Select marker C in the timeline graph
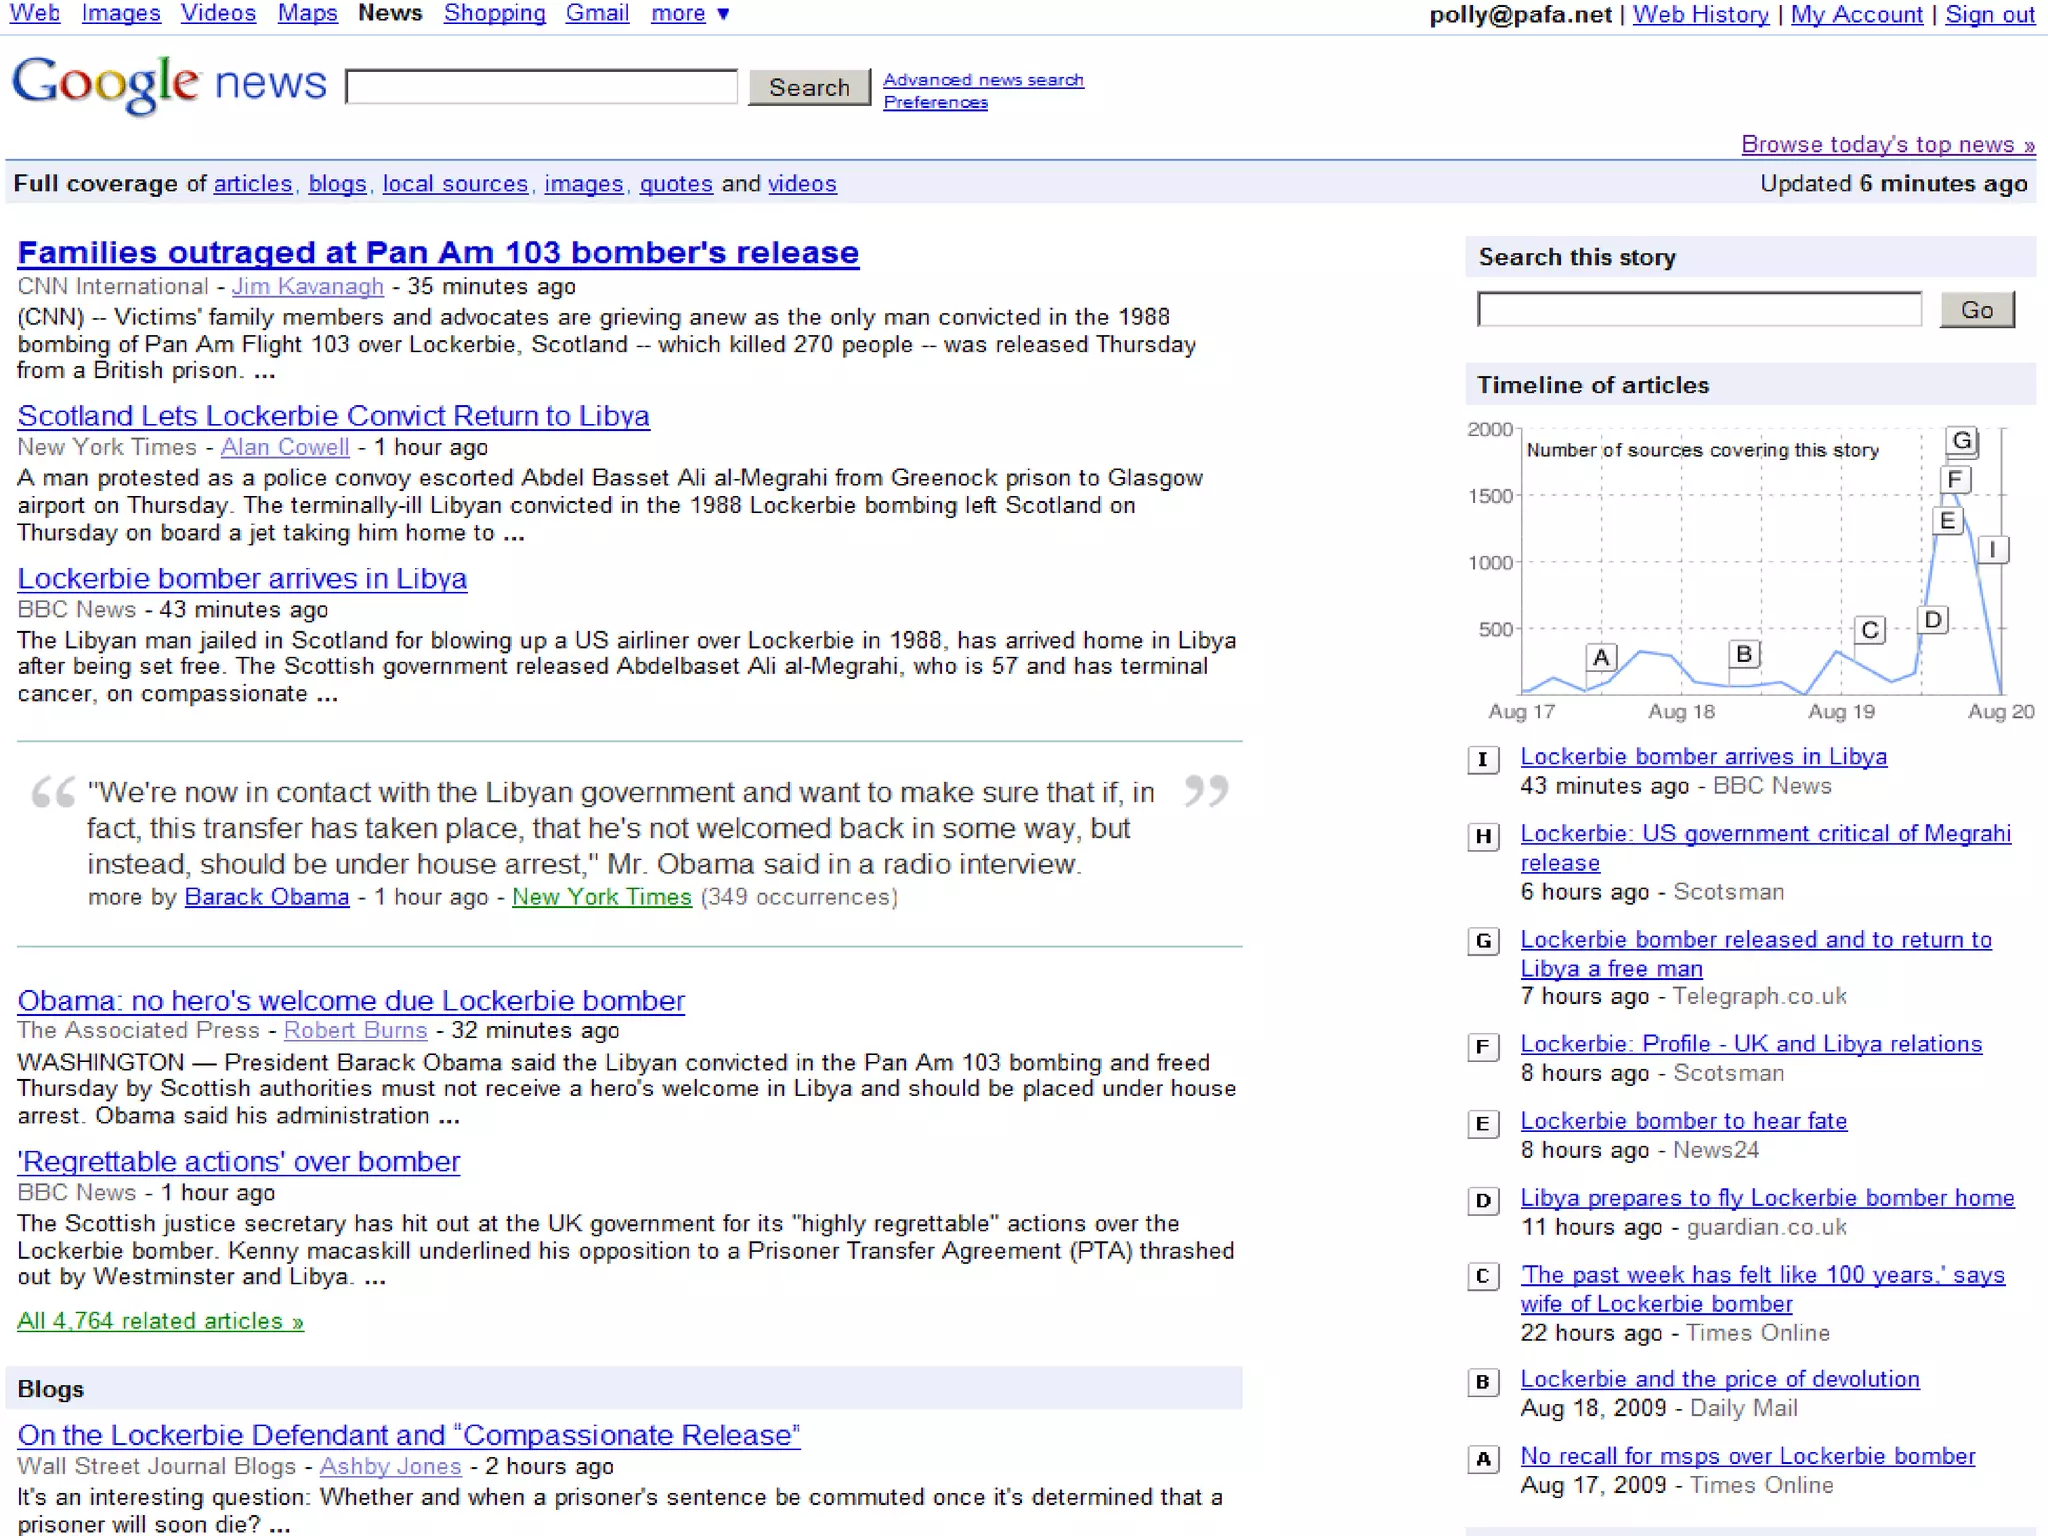The width and height of the screenshot is (2048, 1536). (1869, 630)
